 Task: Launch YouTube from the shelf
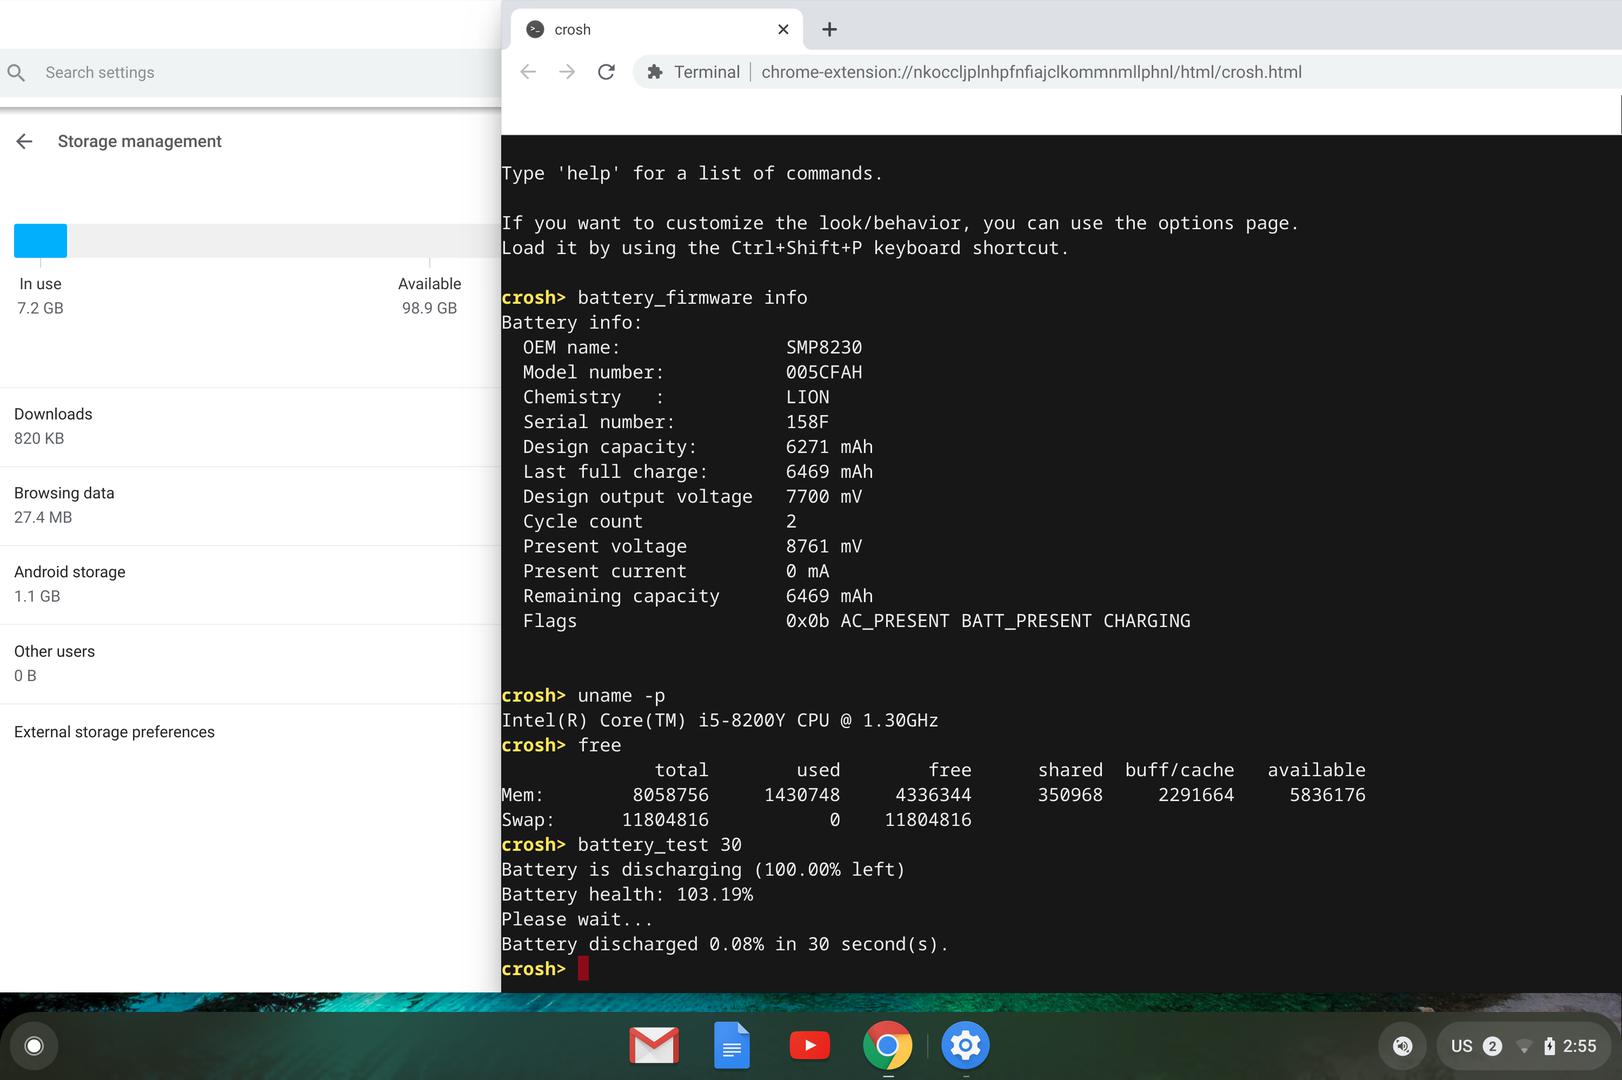click(809, 1046)
